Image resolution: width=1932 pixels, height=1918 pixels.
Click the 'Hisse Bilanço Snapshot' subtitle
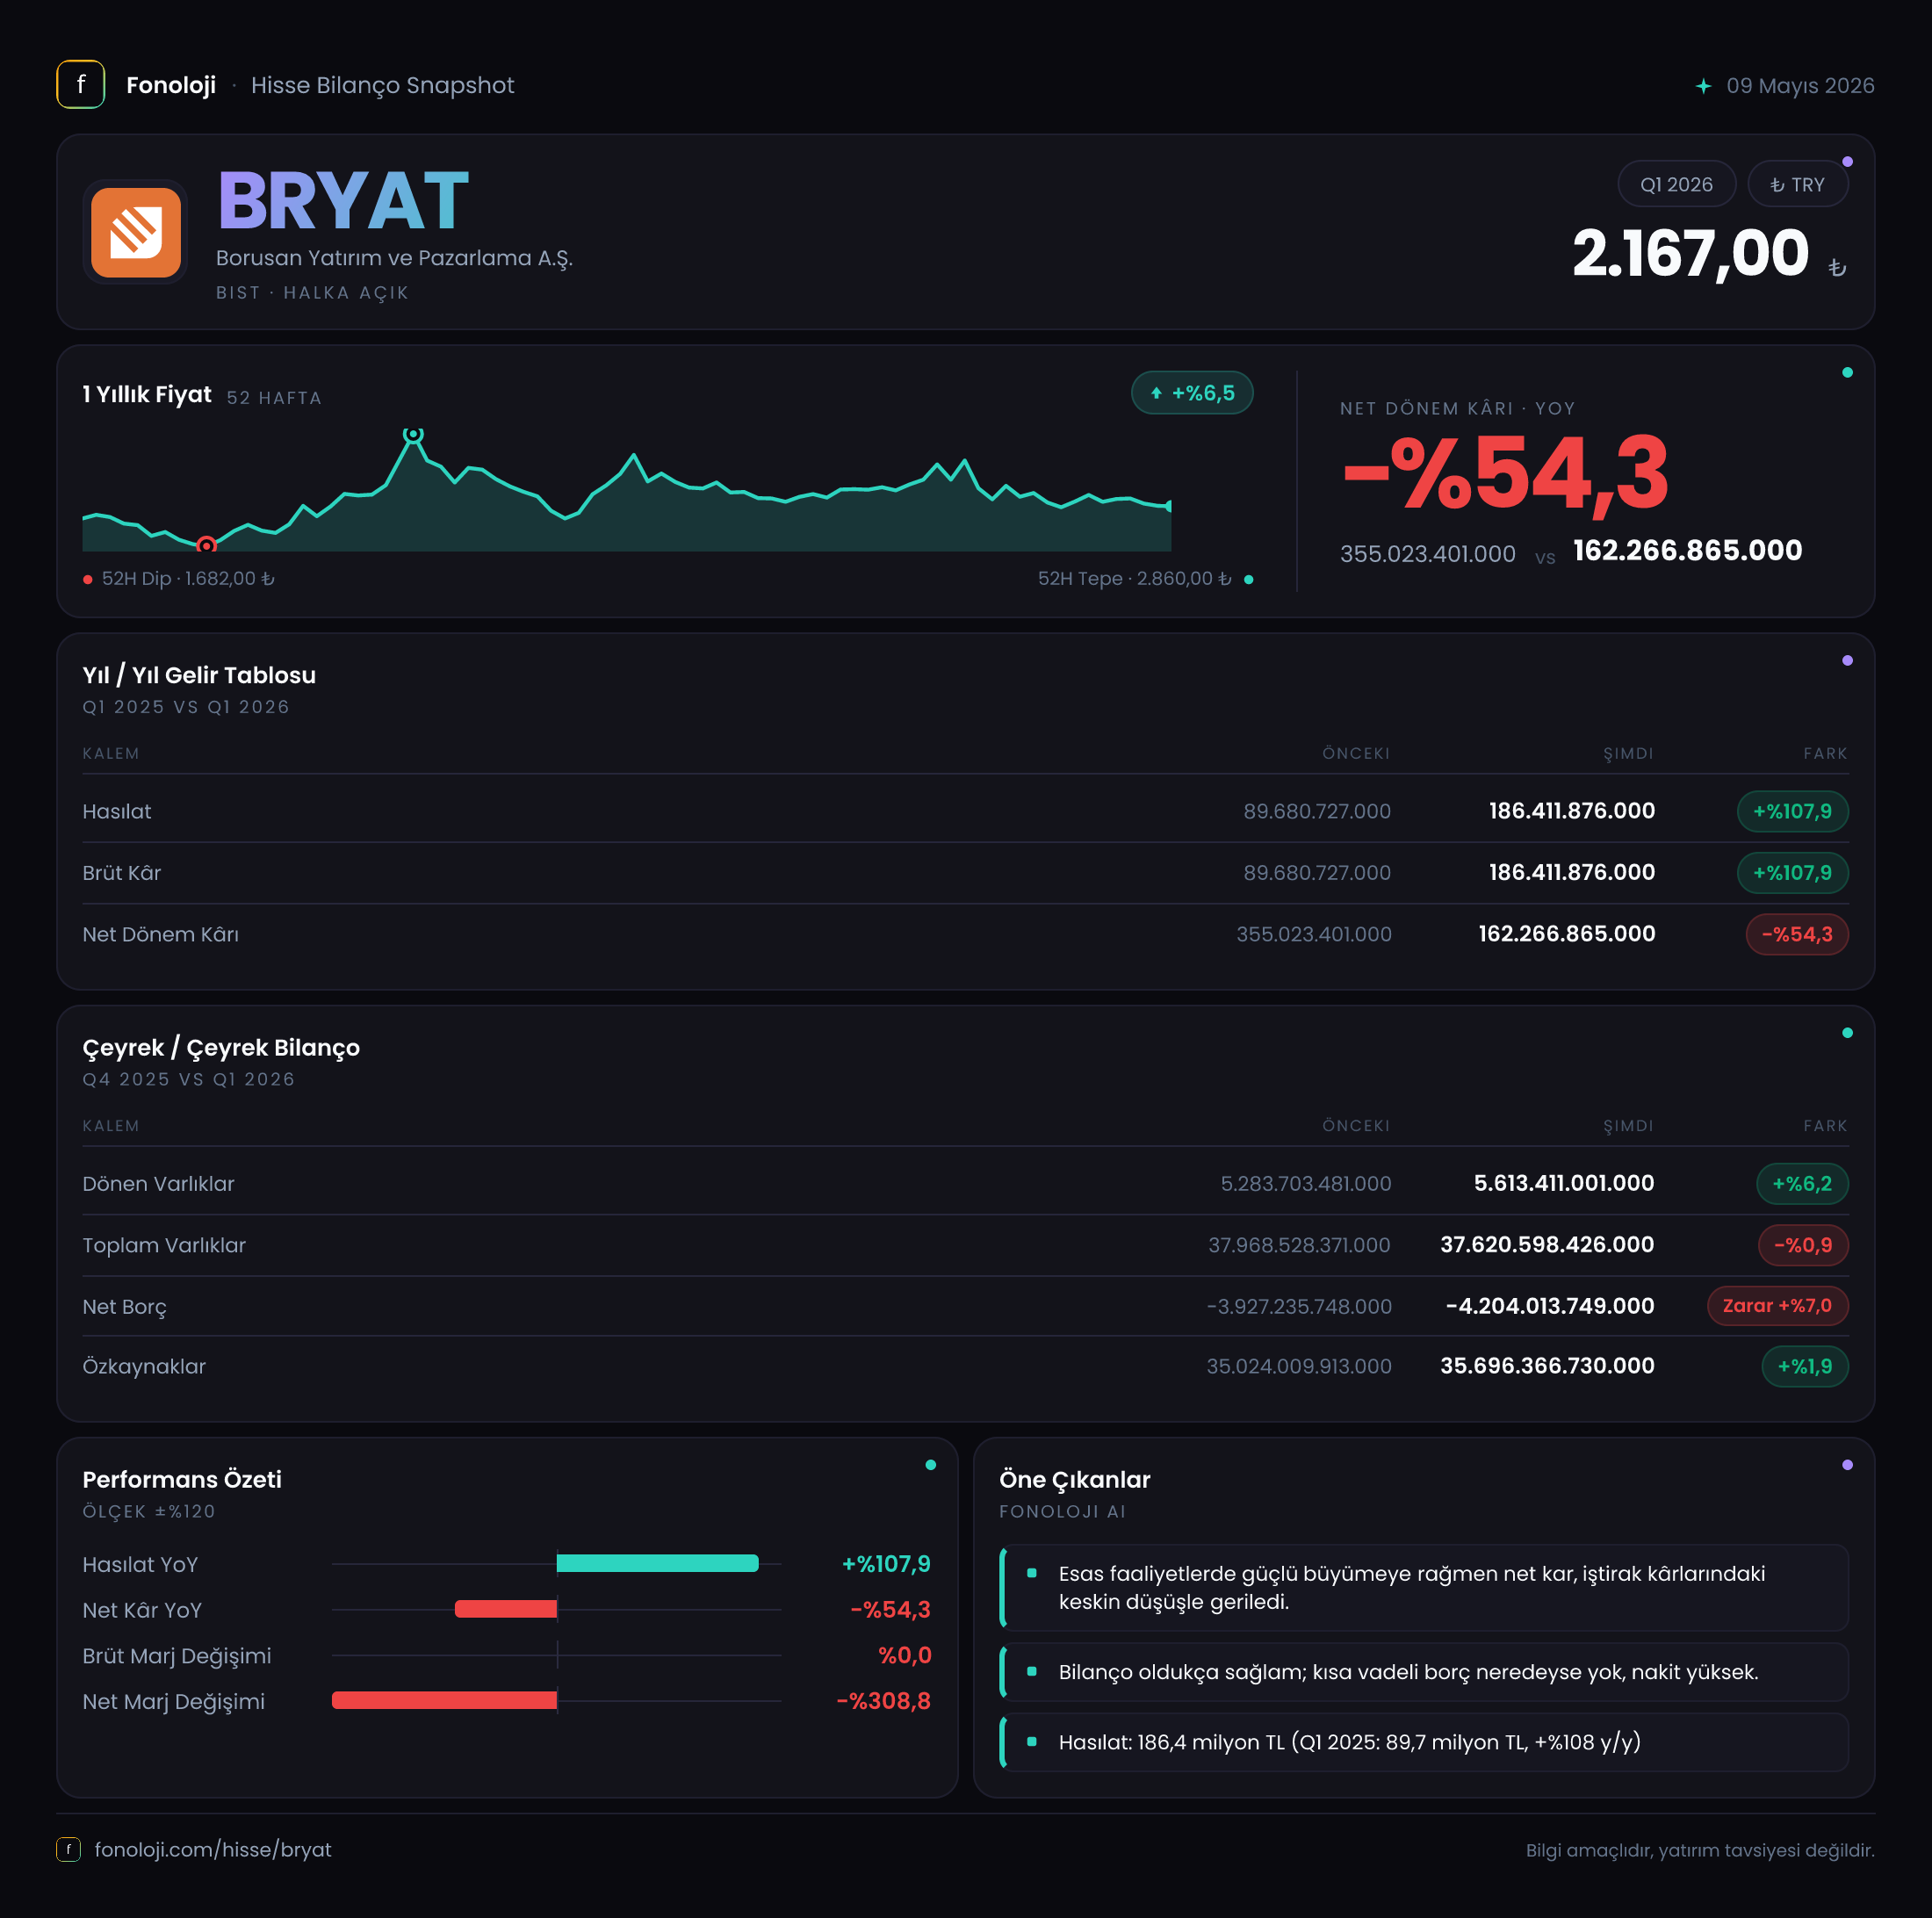coord(382,85)
